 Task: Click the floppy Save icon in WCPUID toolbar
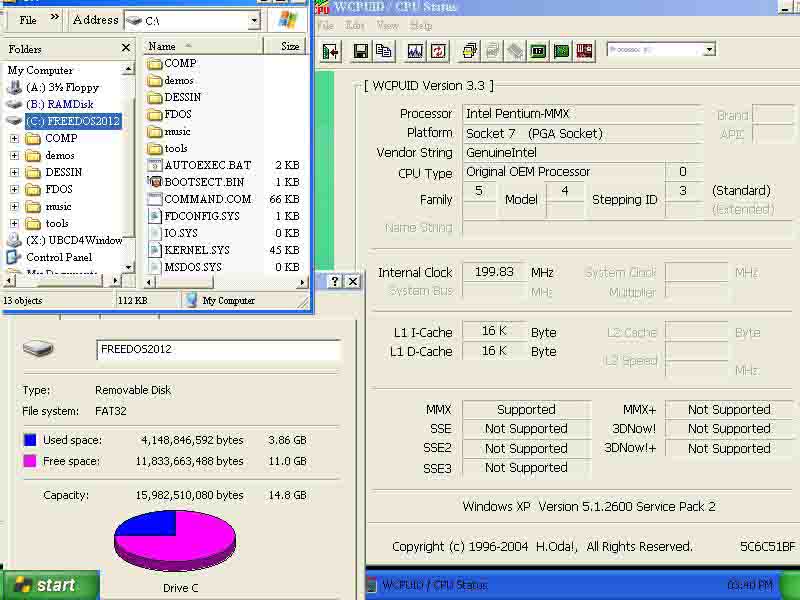click(x=361, y=51)
